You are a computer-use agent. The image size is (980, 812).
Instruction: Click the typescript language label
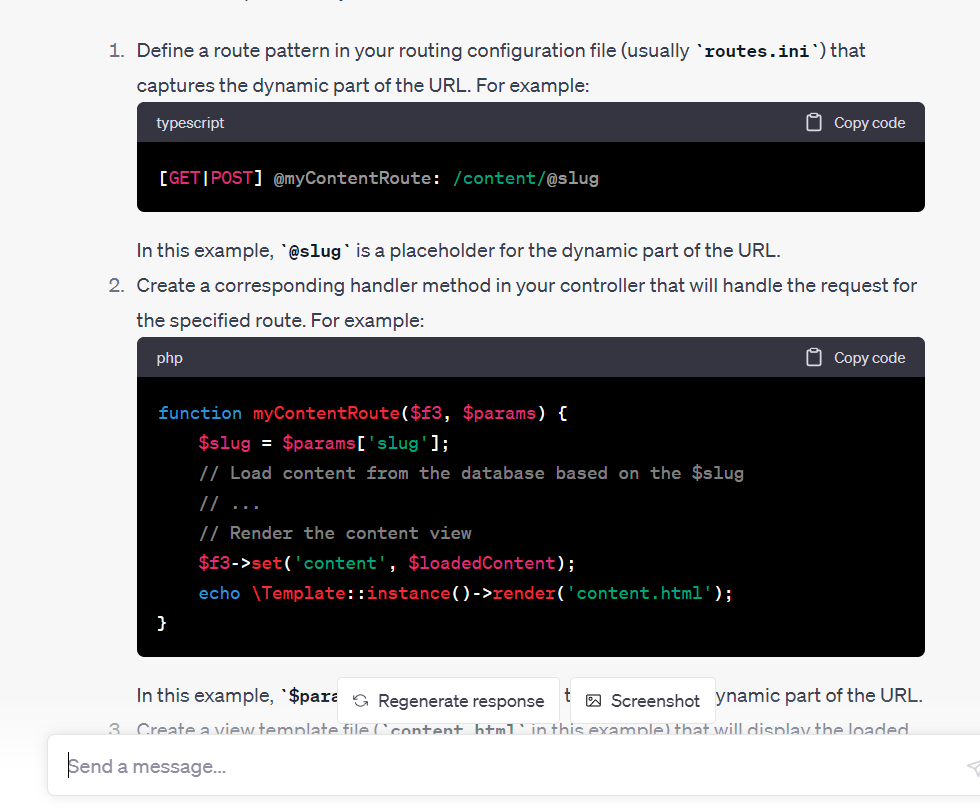click(190, 123)
